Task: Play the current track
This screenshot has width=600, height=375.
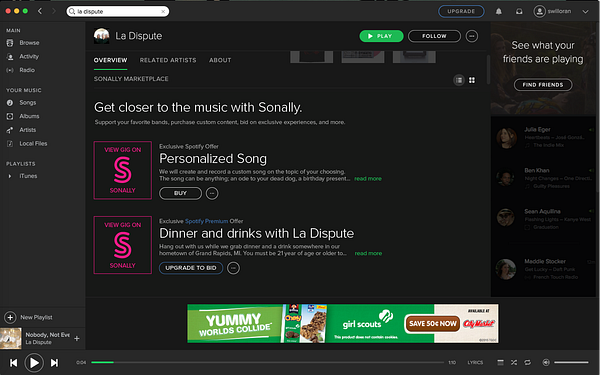Action: click(34, 362)
